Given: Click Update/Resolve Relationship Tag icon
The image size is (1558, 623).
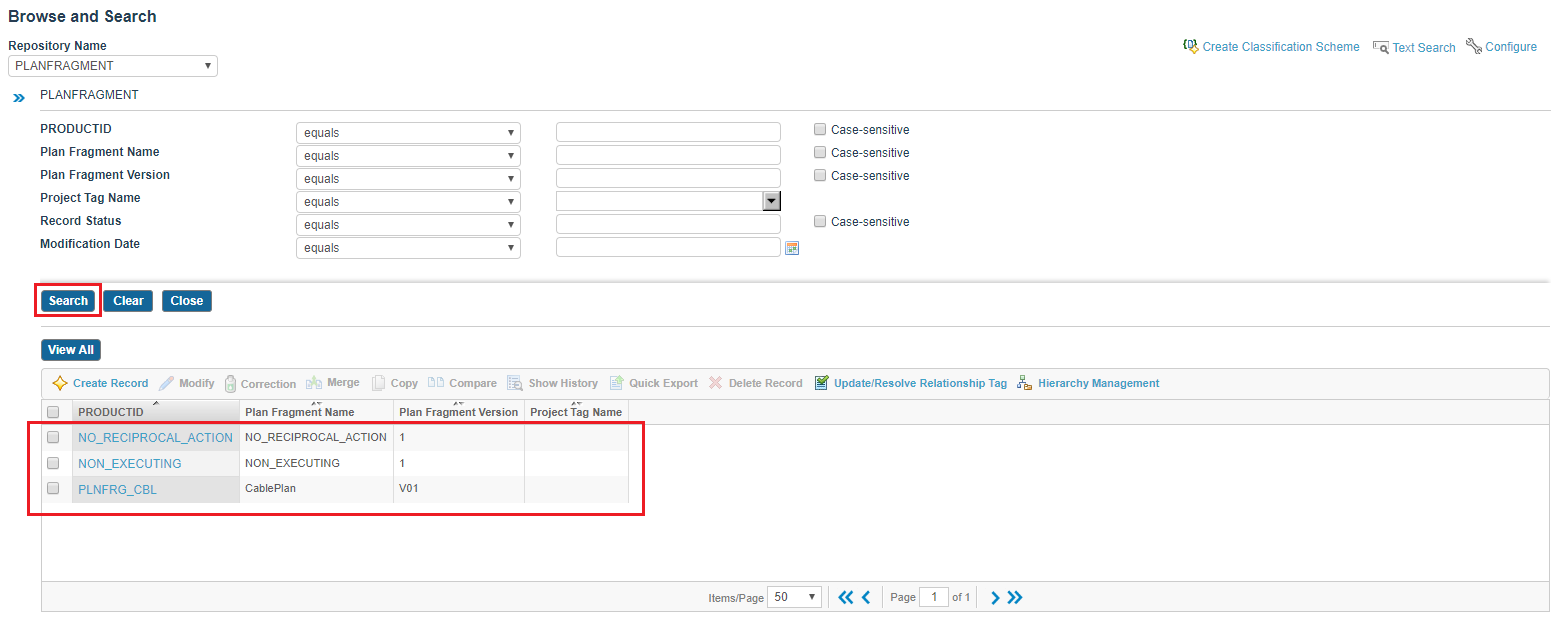Looking at the screenshot, I should pyautogui.click(x=821, y=383).
